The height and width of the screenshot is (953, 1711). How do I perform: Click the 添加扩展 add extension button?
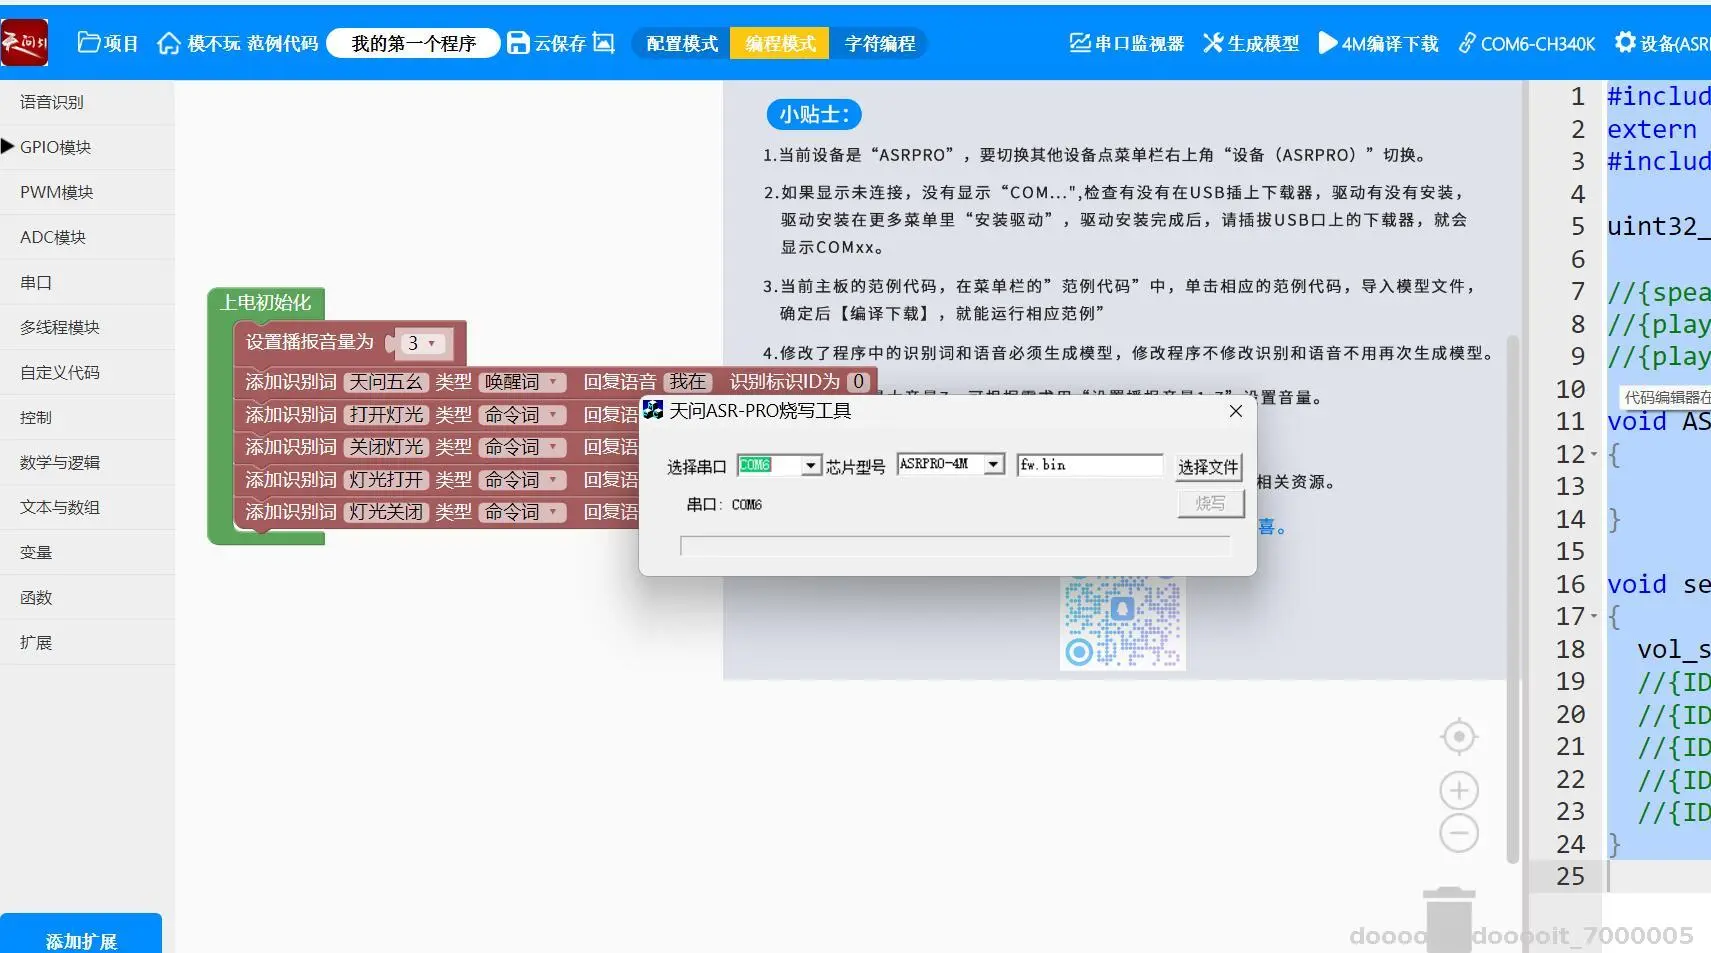tap(81, 939)
